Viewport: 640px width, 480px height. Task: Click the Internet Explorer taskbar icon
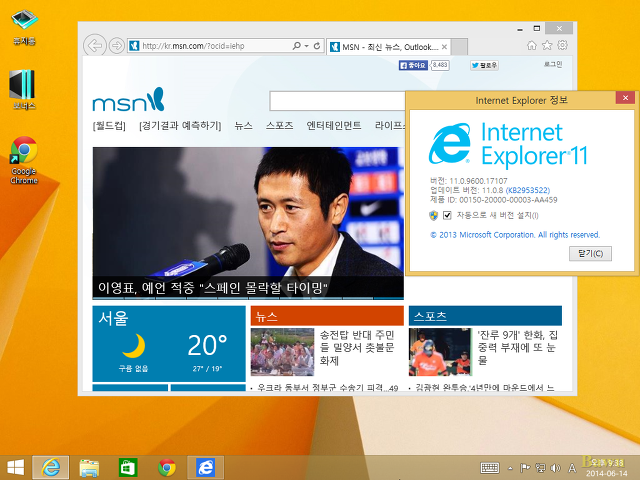coord(51,467)
